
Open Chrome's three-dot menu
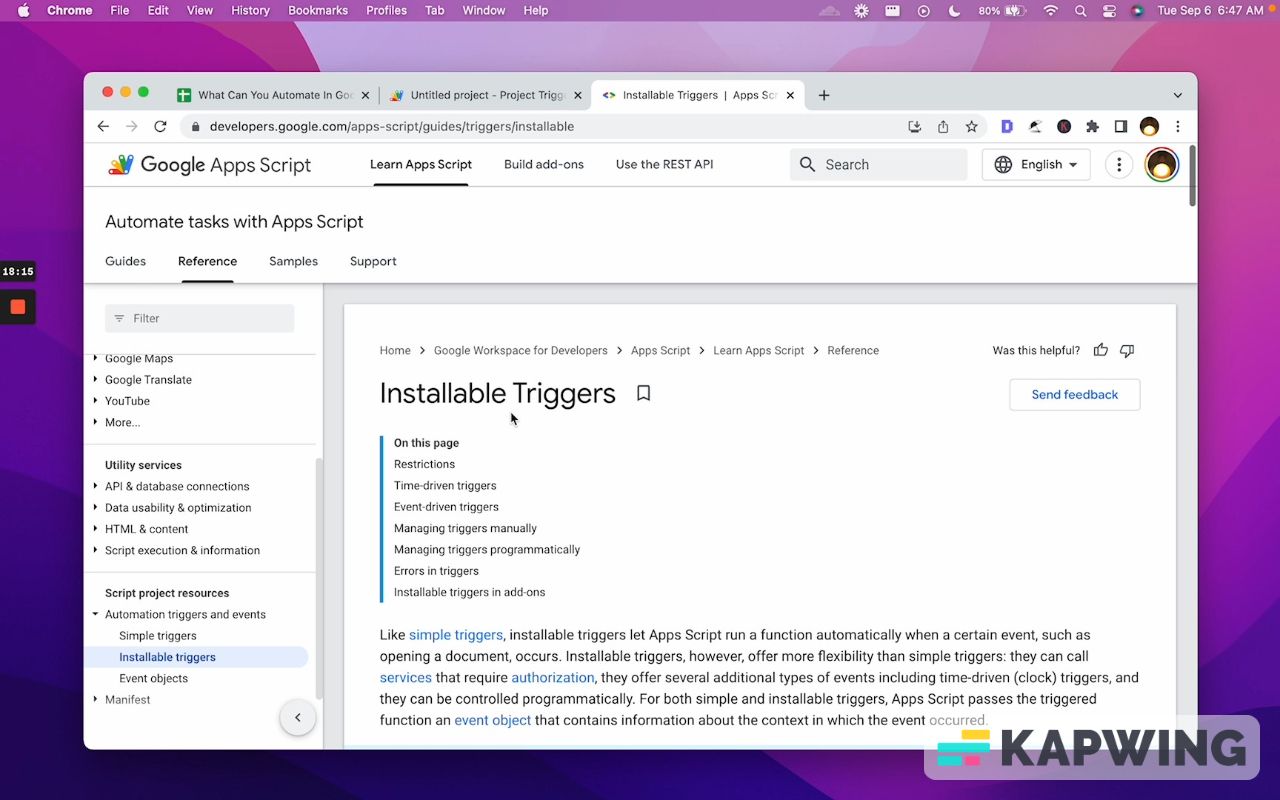(x=1178, y=126)
